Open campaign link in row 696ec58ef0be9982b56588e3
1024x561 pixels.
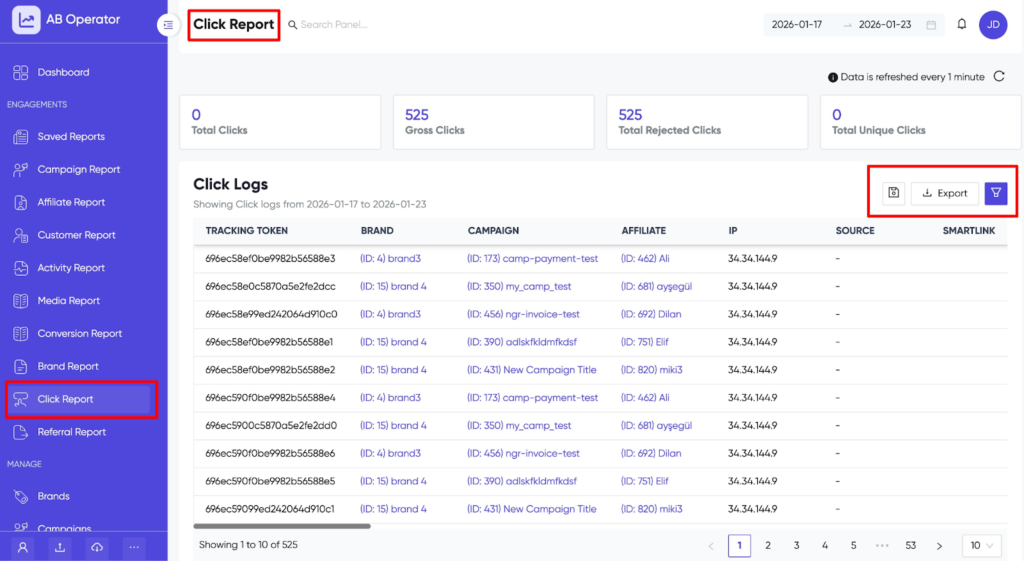(x=532, y=259)
